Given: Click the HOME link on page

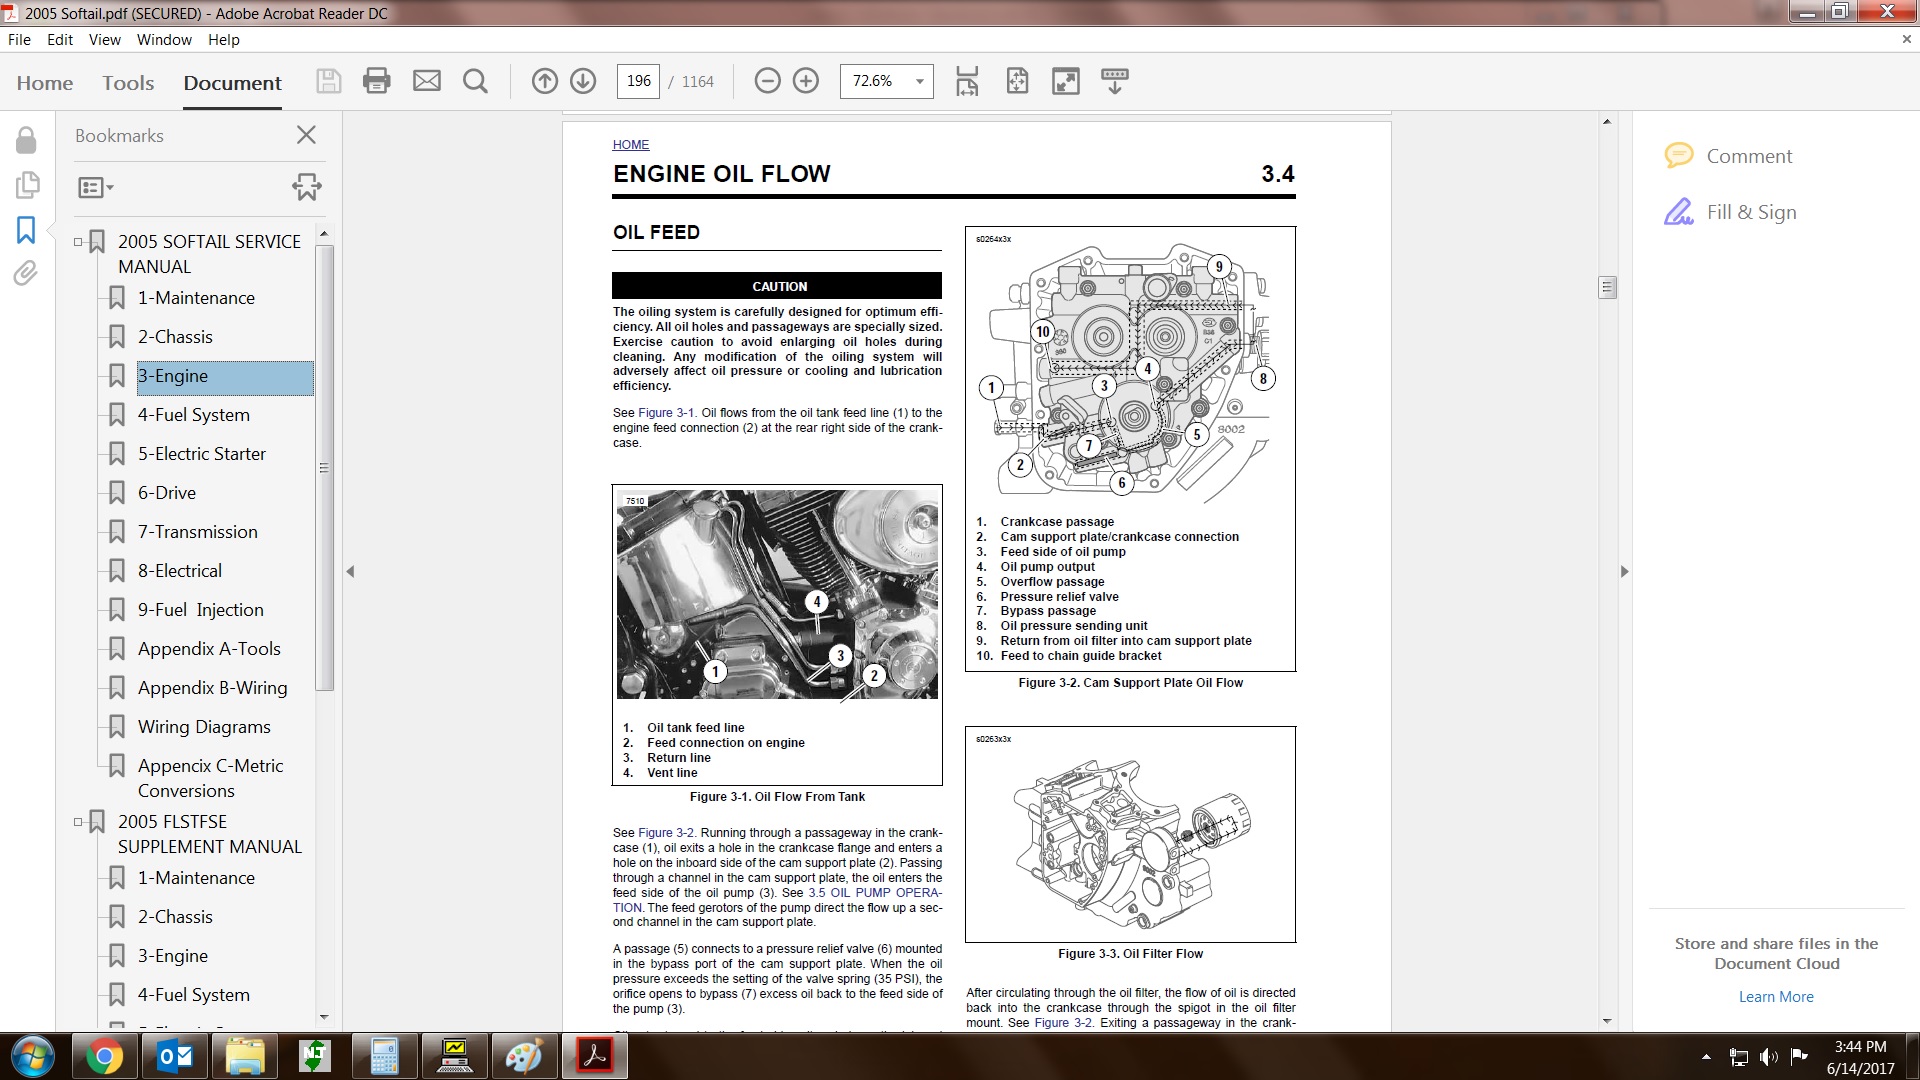Looking at the screenshot, I should coord(630,145).
